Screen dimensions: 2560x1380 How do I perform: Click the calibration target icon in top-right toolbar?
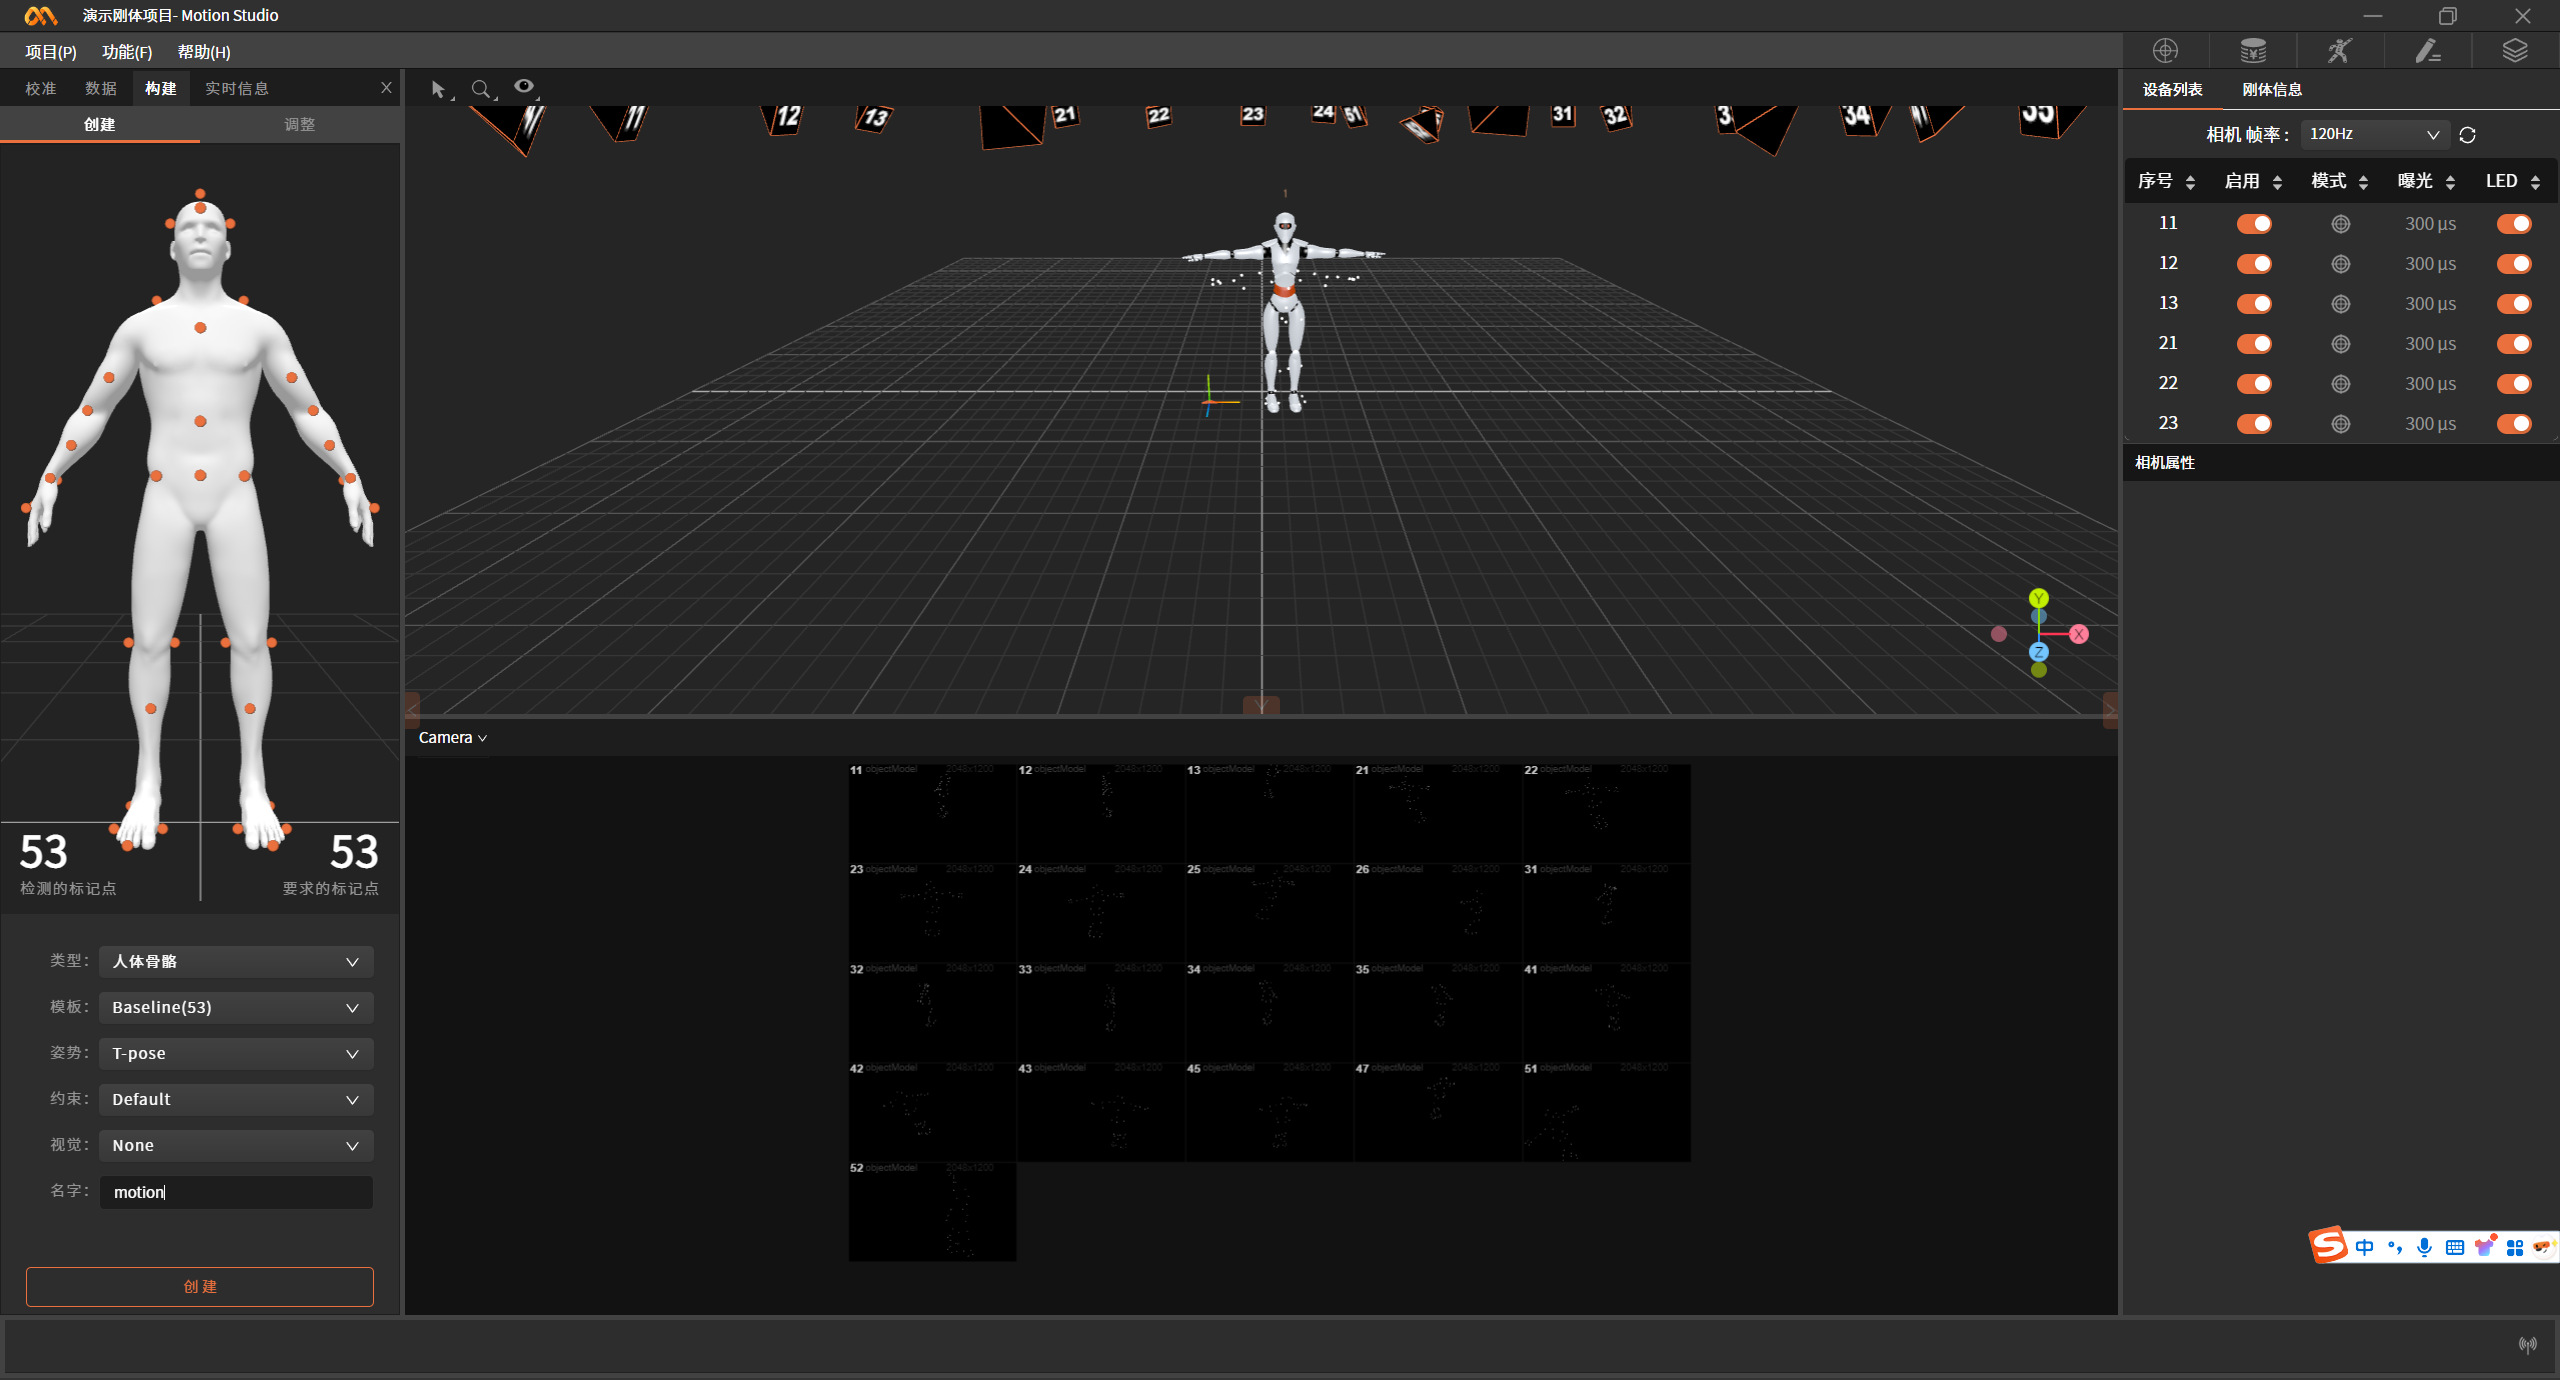pos(2165,51)
